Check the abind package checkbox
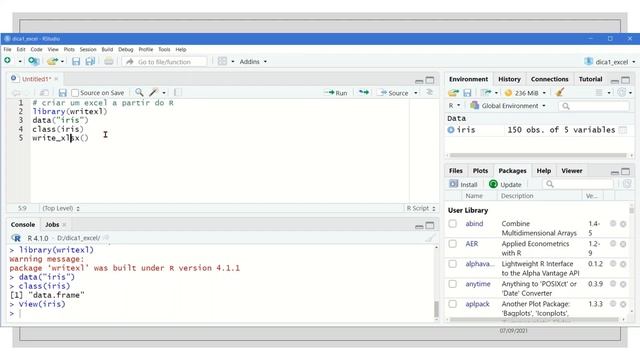 pos(452,224)
